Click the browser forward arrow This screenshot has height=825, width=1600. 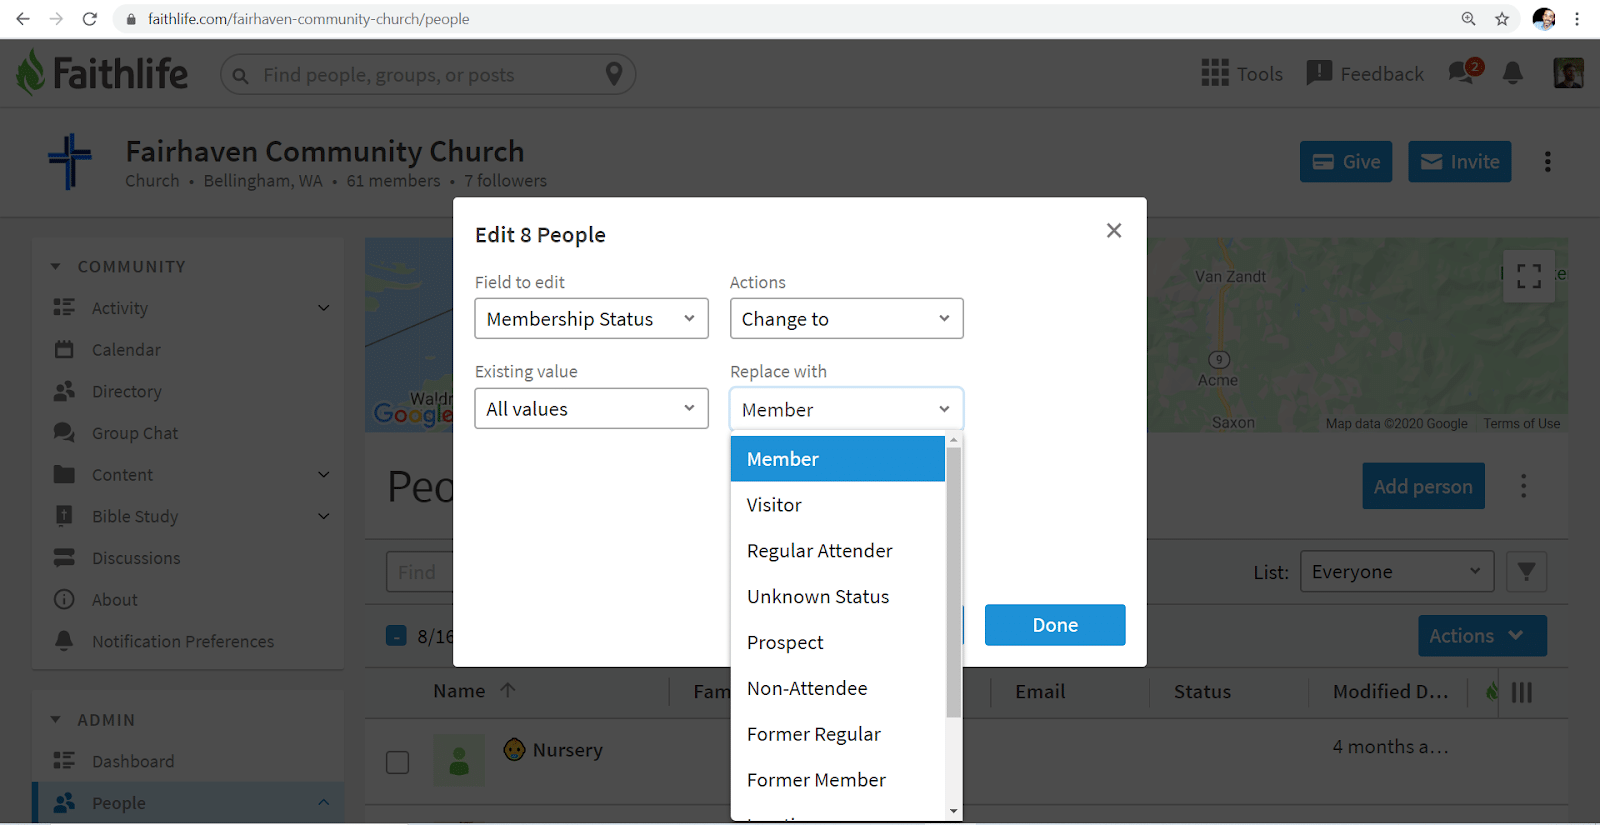pos(56,19)
